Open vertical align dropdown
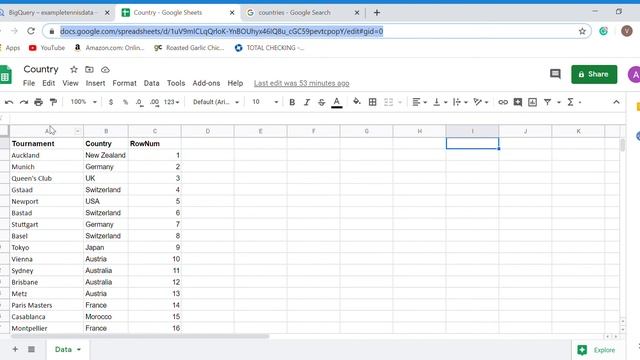The image size is (640, 360). coord(440,102)
